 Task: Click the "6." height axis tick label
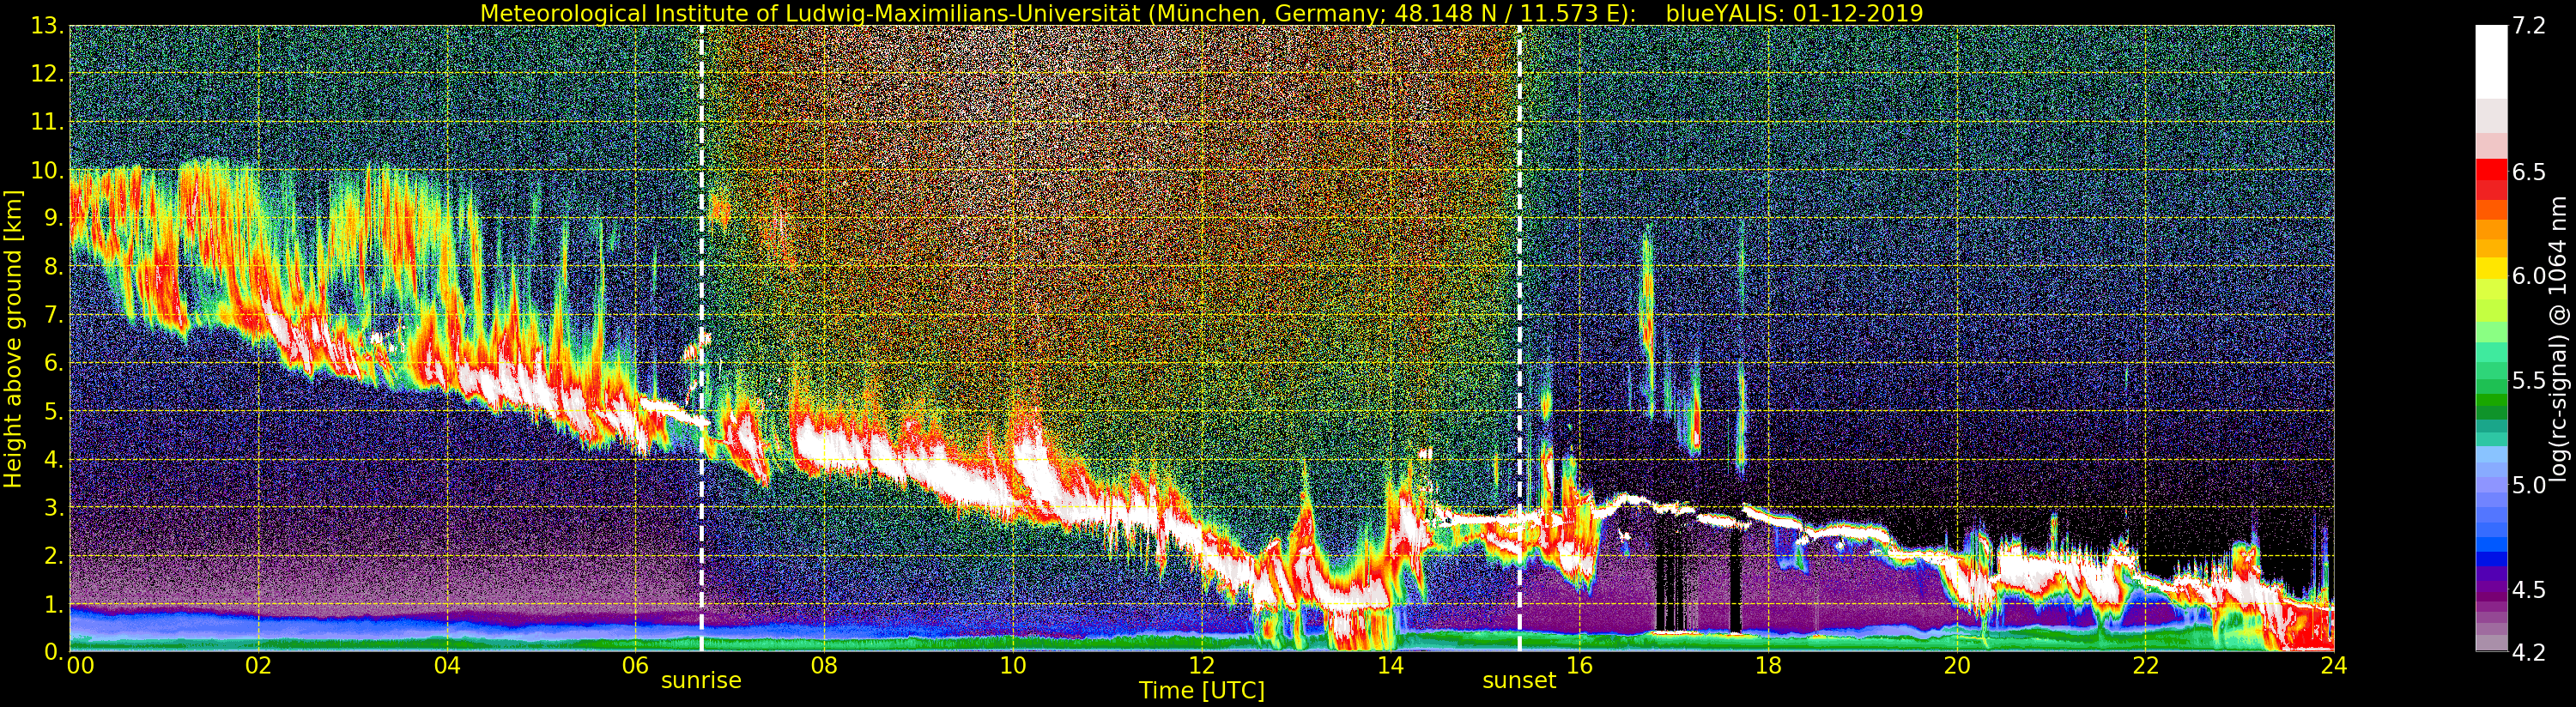(54, 363)
